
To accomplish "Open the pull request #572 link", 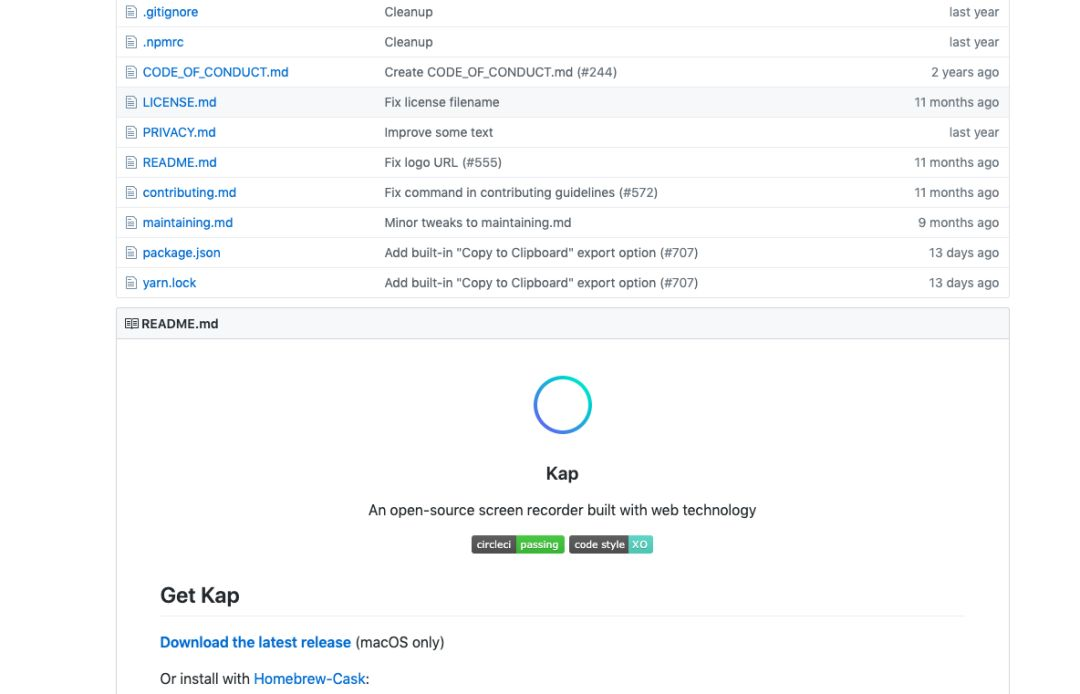I will [637, 192].
